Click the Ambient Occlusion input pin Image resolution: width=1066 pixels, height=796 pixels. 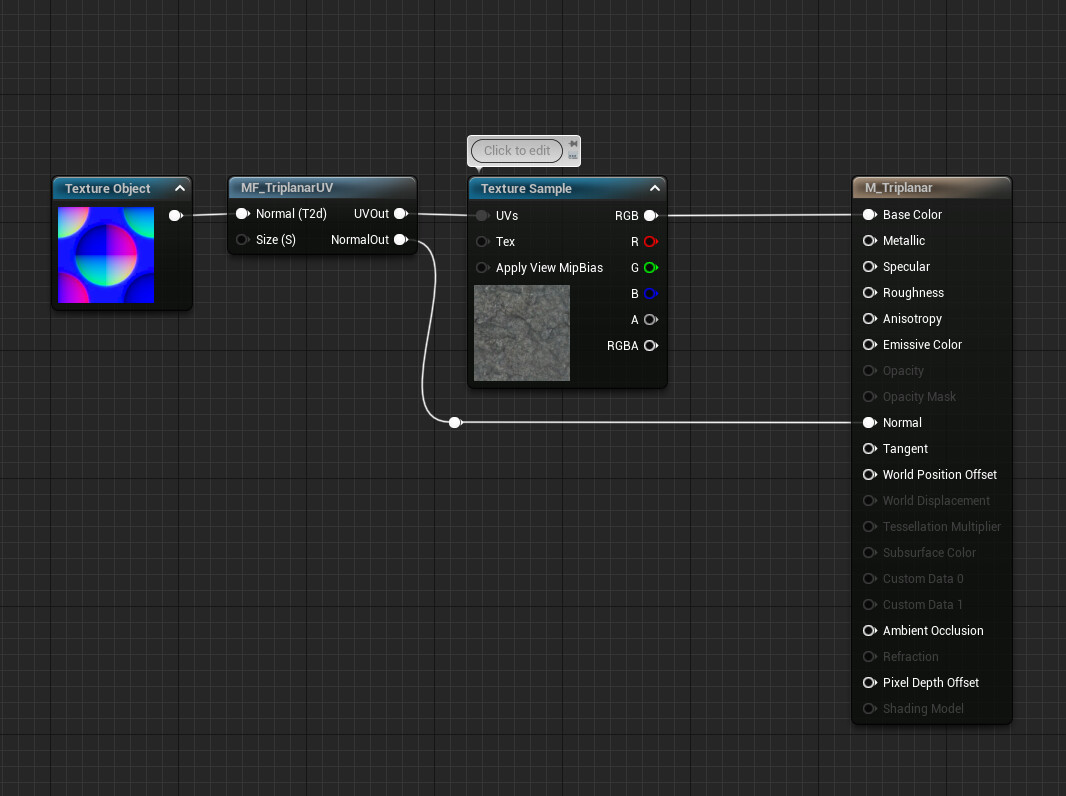coord(869,630)
